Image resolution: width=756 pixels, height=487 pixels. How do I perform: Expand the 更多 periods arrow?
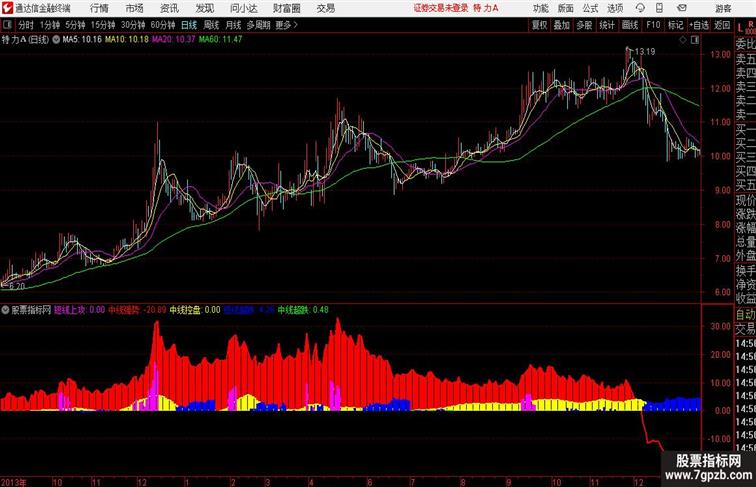287,25
